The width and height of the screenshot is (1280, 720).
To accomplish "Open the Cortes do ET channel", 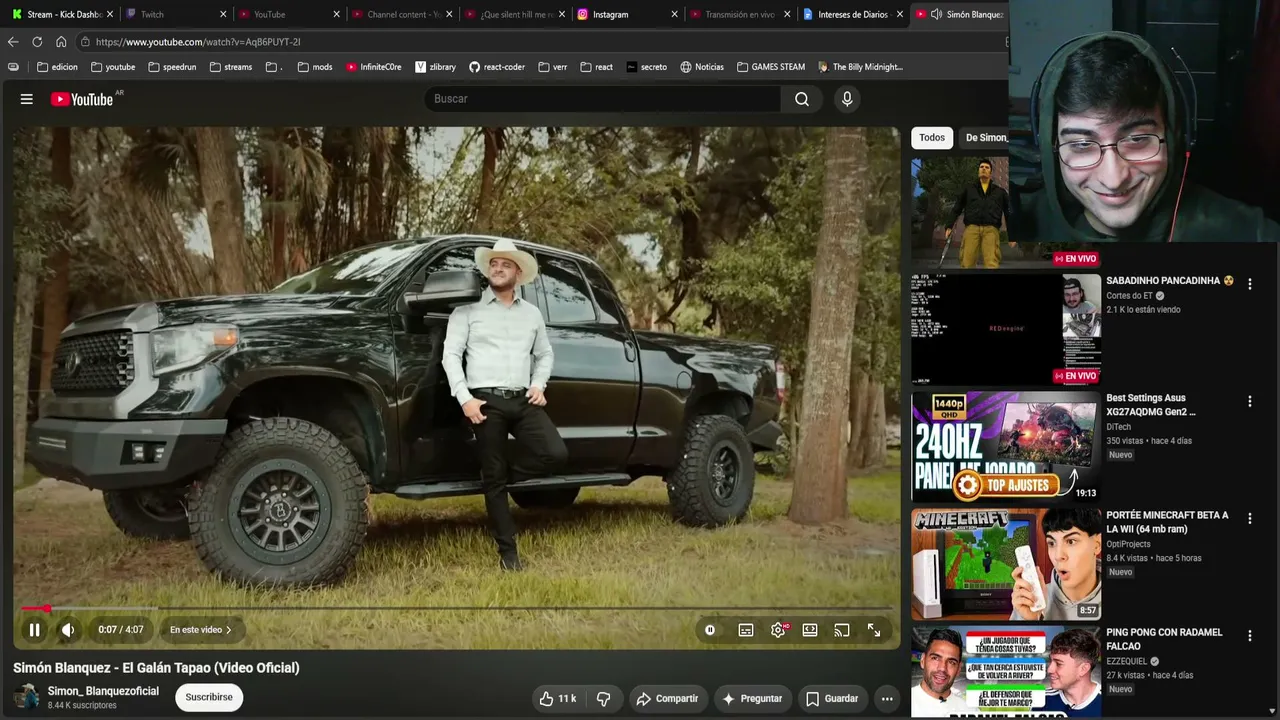I will tap(1130, 296).
